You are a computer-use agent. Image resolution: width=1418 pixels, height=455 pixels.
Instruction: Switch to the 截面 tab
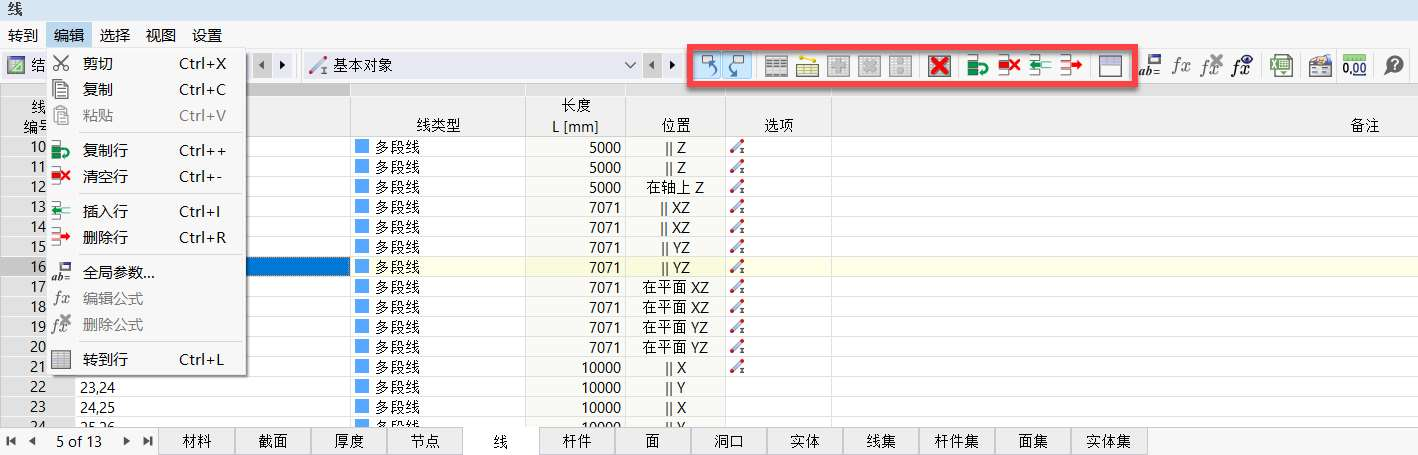tap(273, 441)
